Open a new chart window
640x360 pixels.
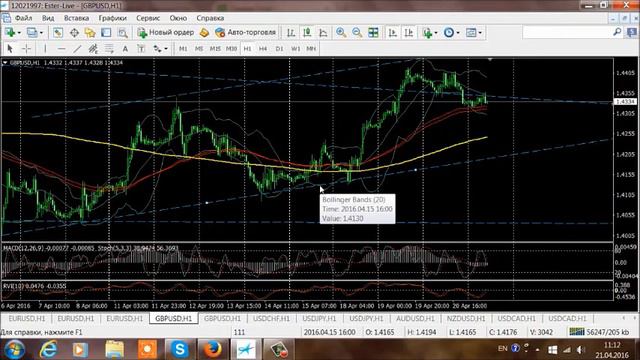click(x=10, y=32)
